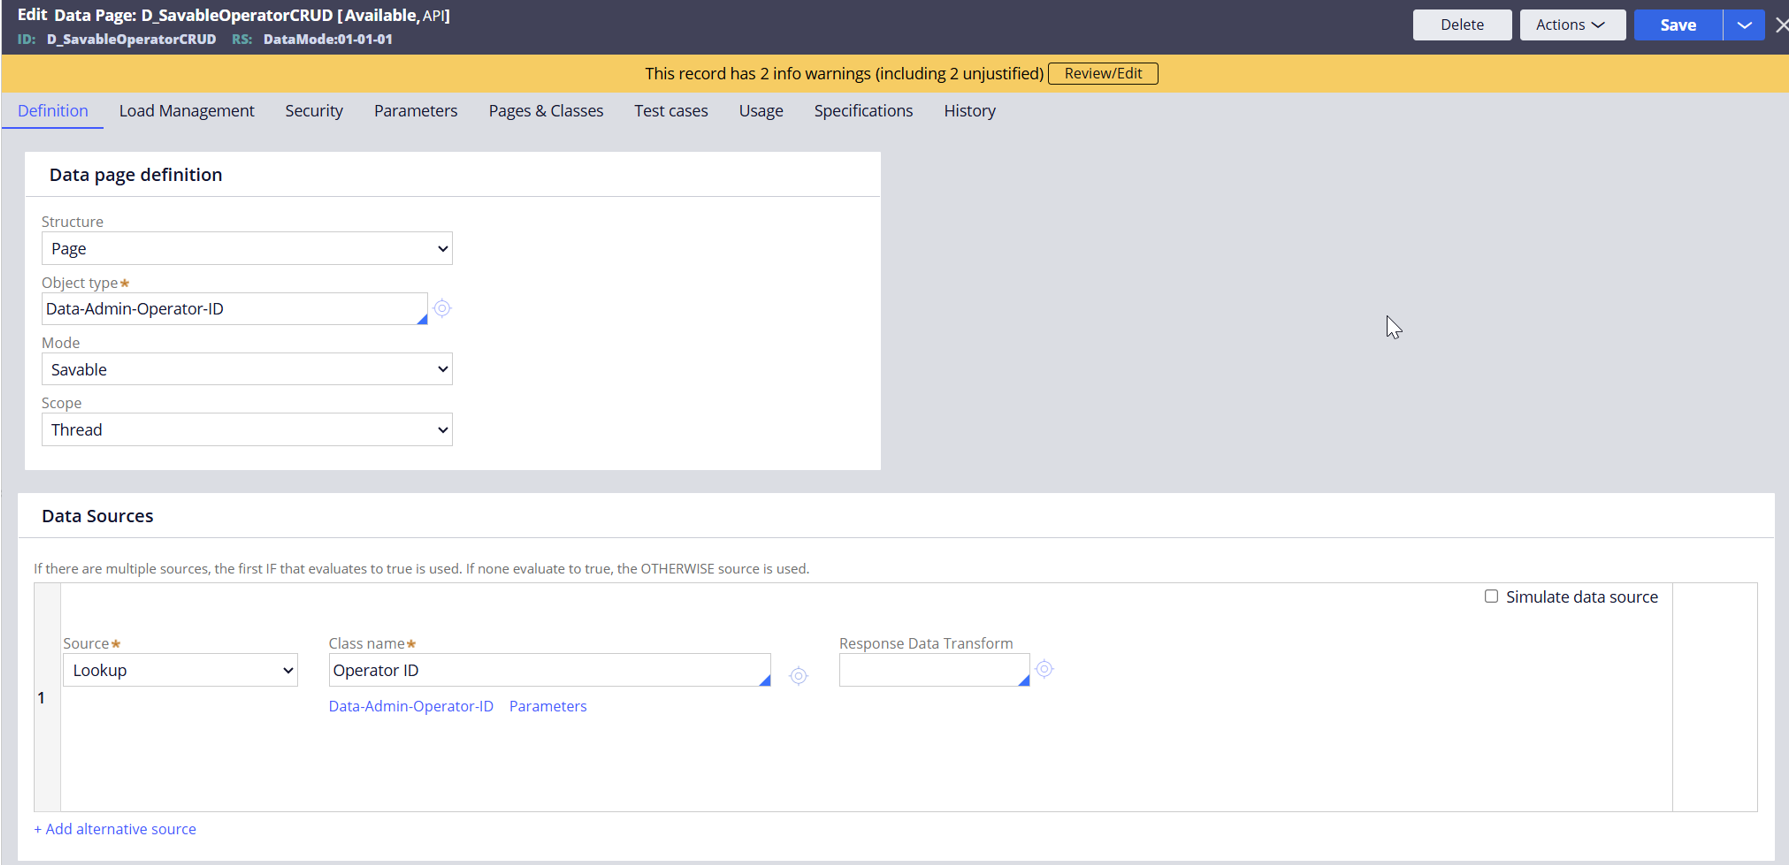Click the Save split-button arrow
Screen dimensions: 1789x865
[x=1744, y=25]
